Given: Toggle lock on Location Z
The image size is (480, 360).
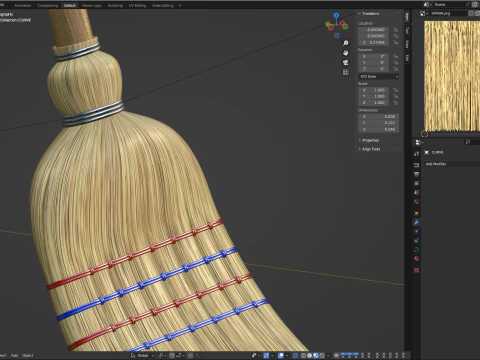Looking at the screenshot, I should pyautogui.click(x=396, y=42).
